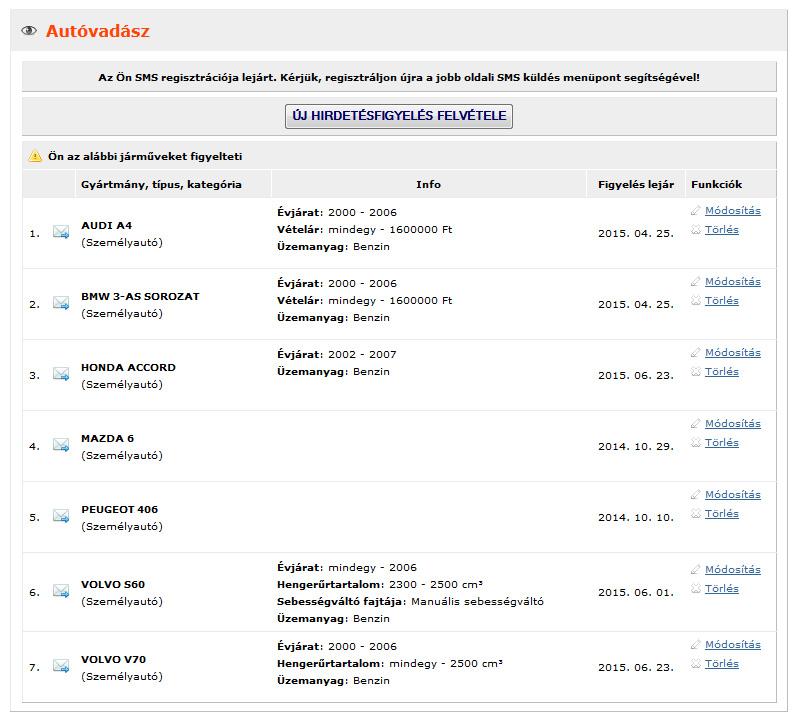
Task: Click the yellow warning triangle icon
Action: [x=35, y=156]
